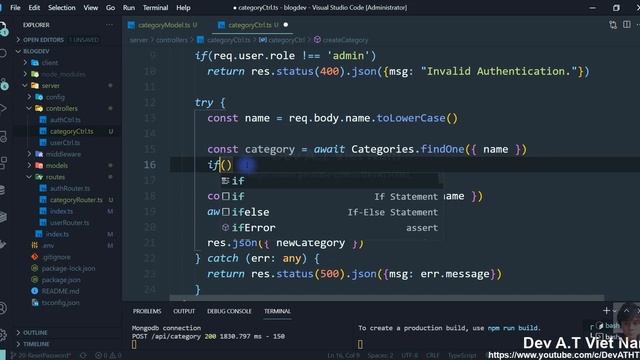The image size is (640, 360).
Task: Open package.json in explorer
Action: pos(61,280)
